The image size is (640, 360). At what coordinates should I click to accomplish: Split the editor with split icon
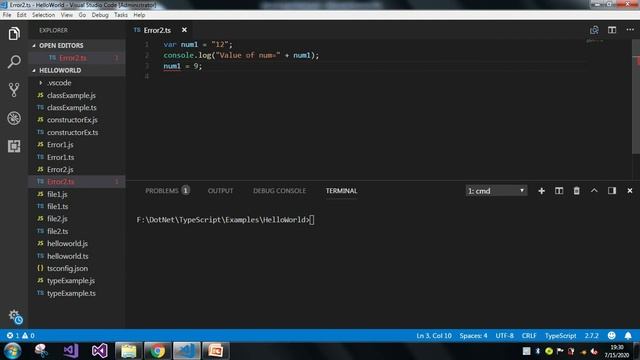(612, 30)
